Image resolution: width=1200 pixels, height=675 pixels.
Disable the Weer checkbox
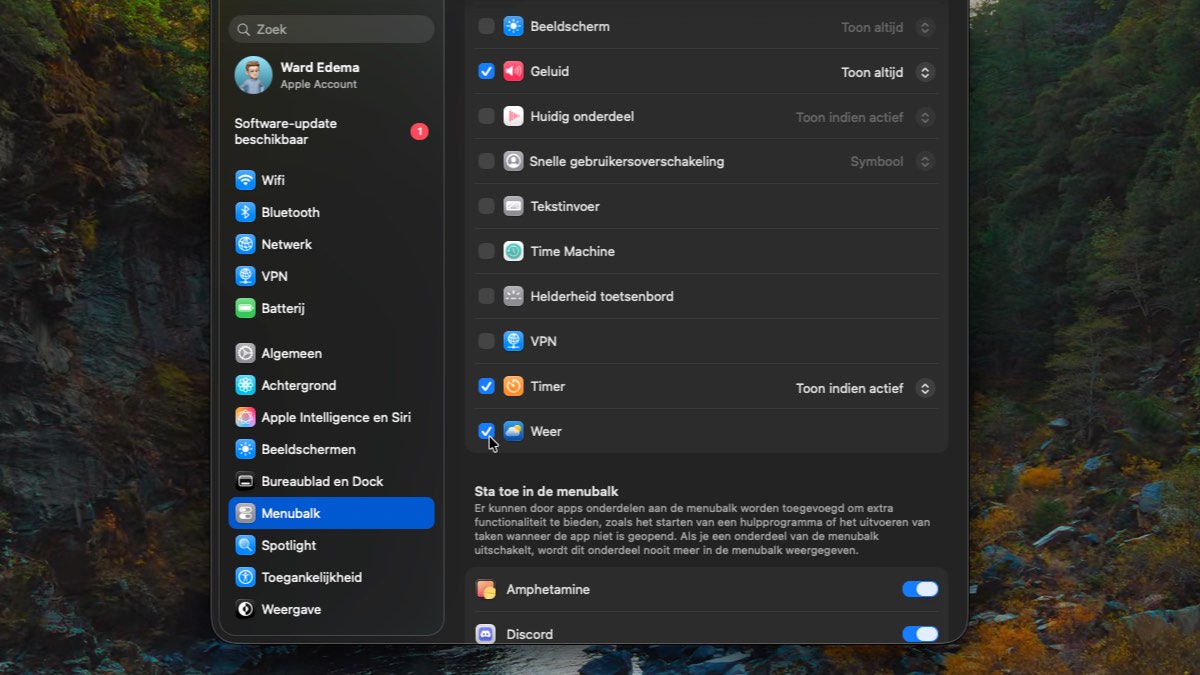click(x=486, y=431)
